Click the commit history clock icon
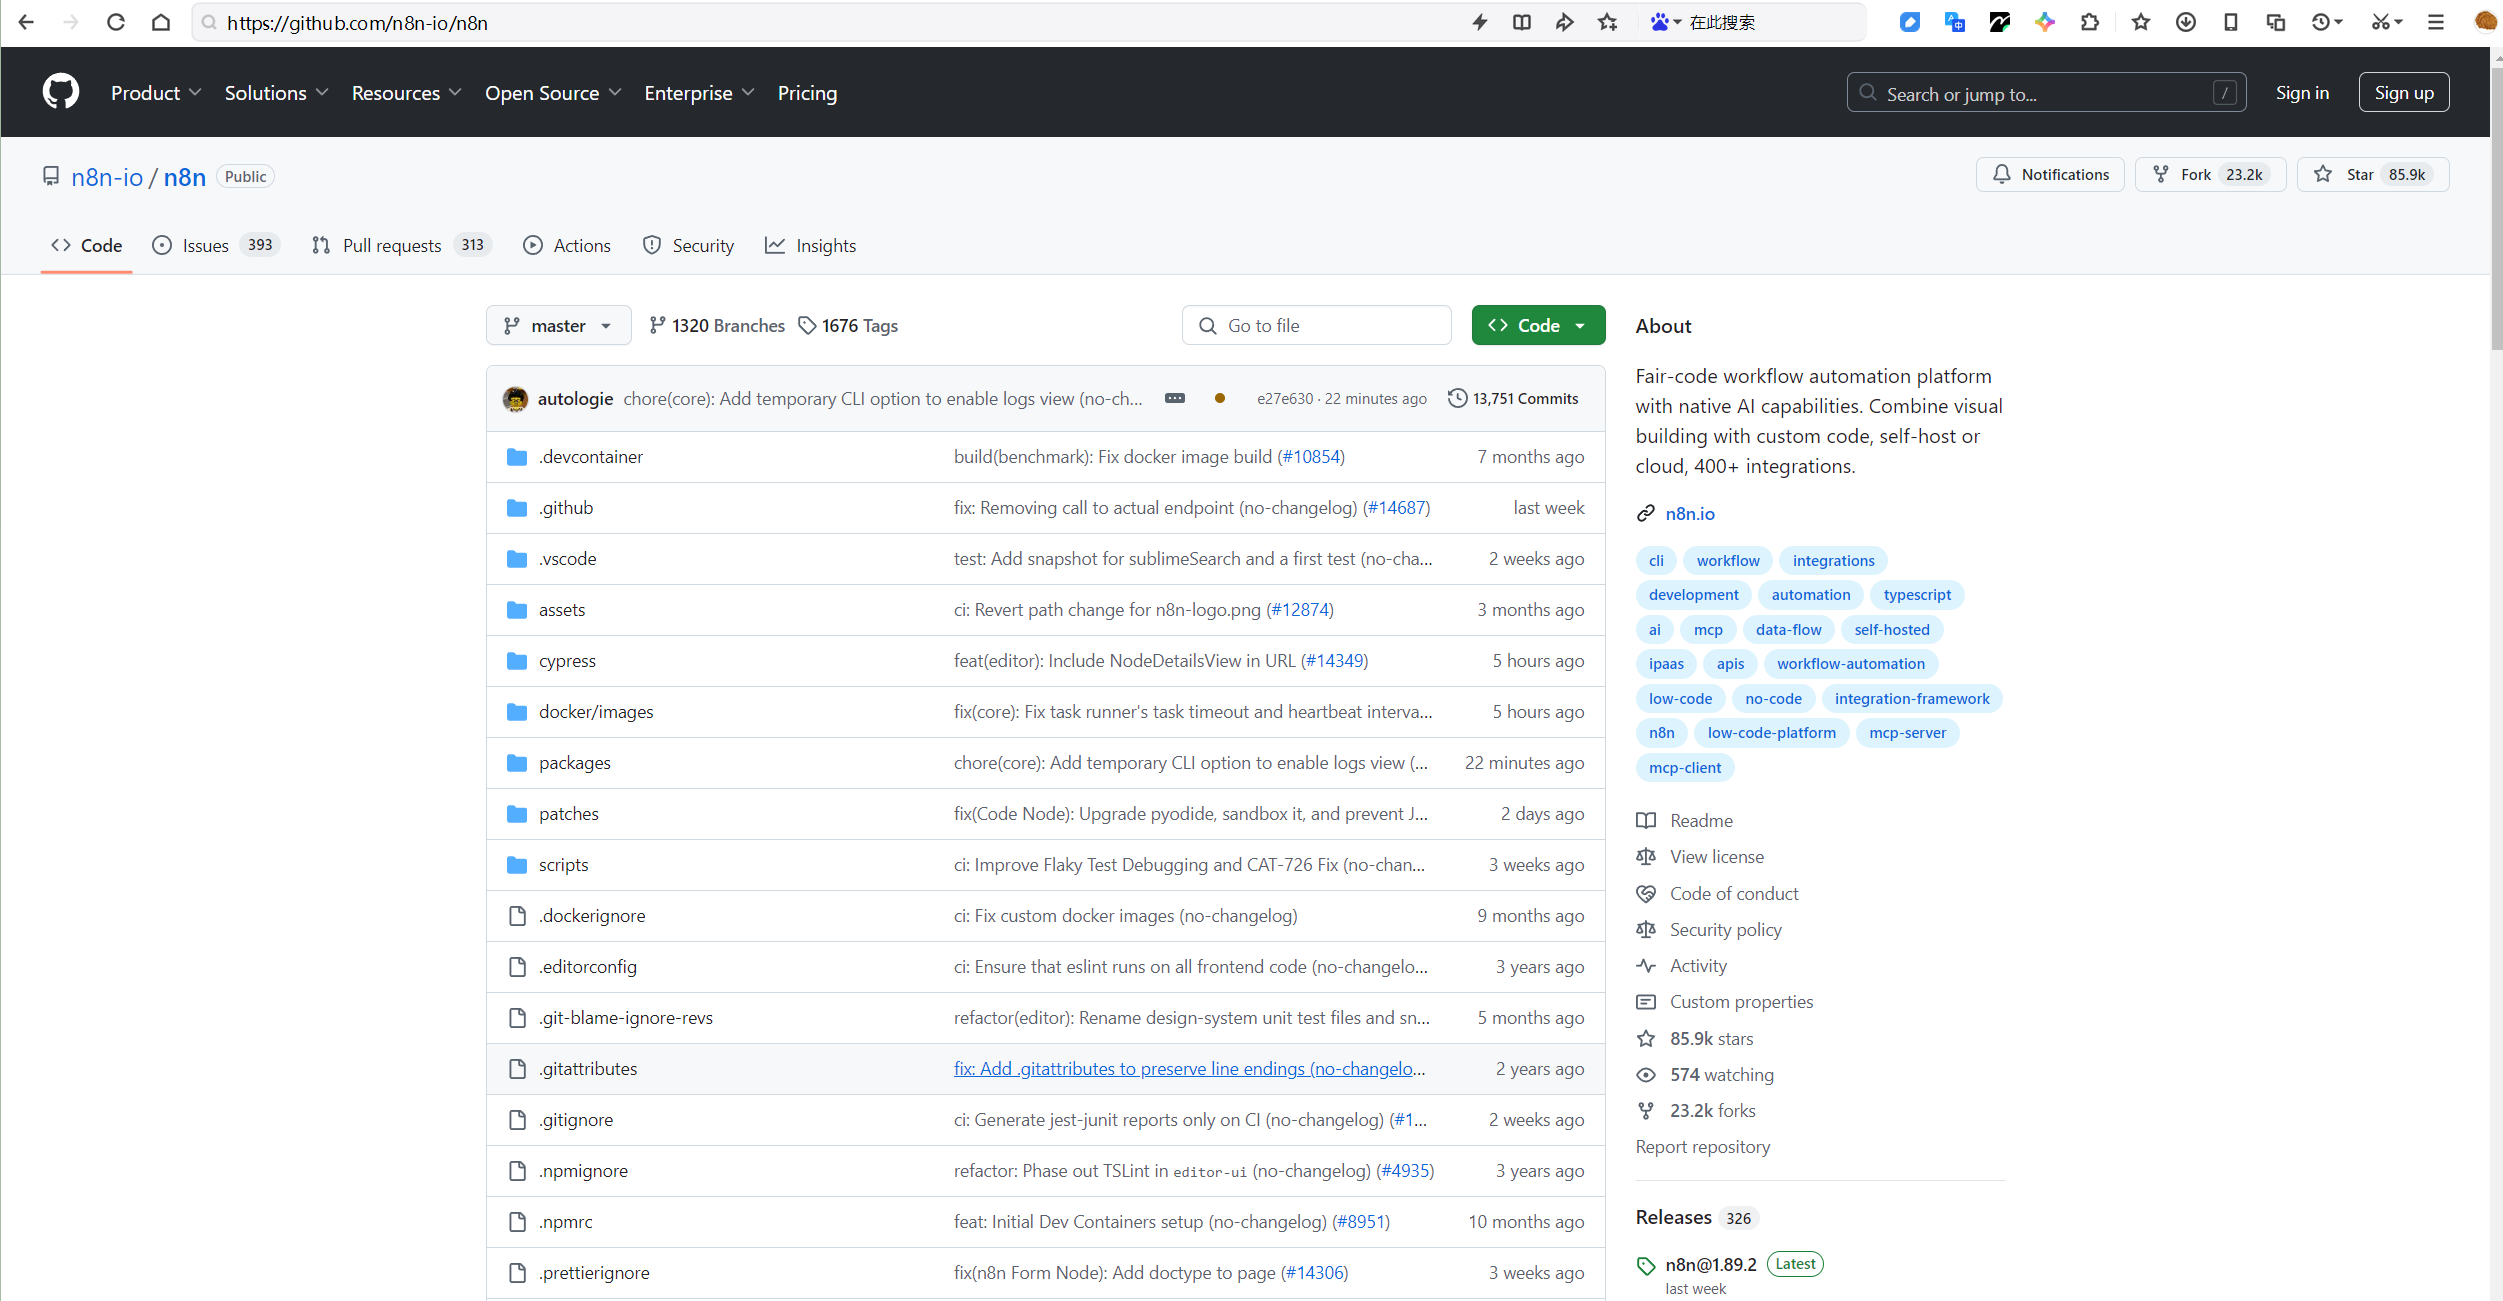The image size is (2503, 1301). coord(1457,398)
